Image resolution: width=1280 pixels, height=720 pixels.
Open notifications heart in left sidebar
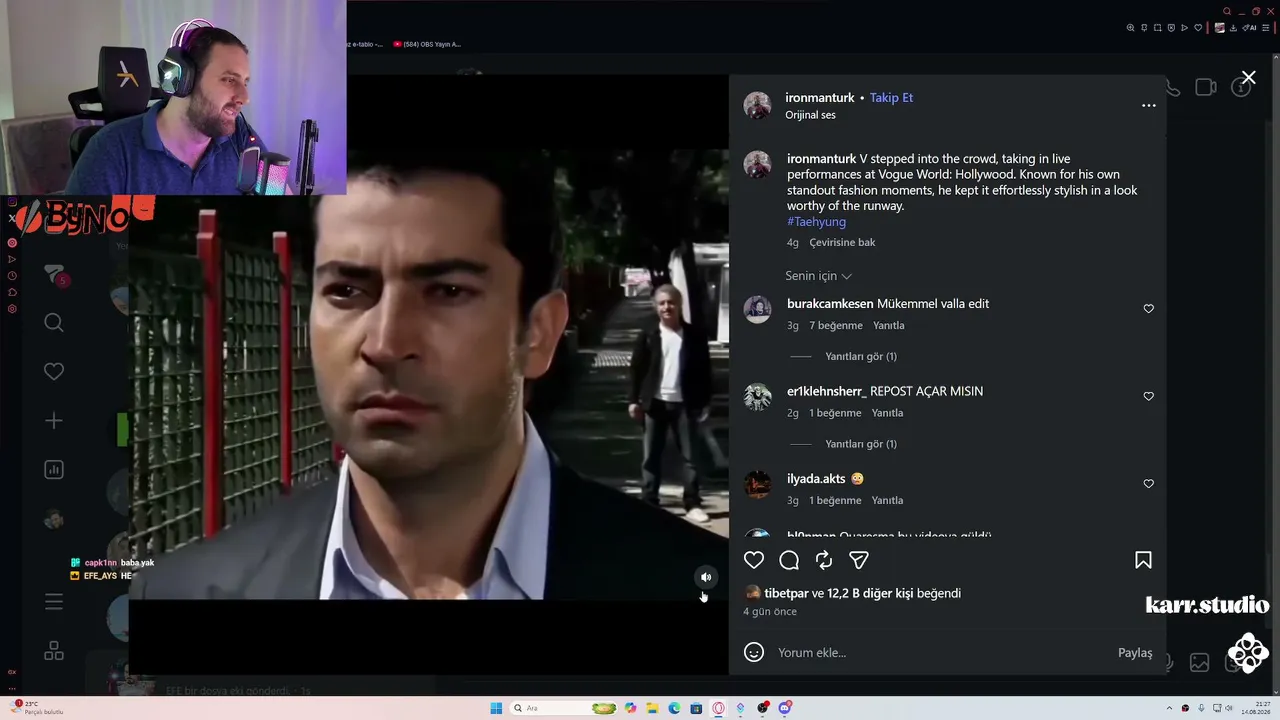[54, 371]
